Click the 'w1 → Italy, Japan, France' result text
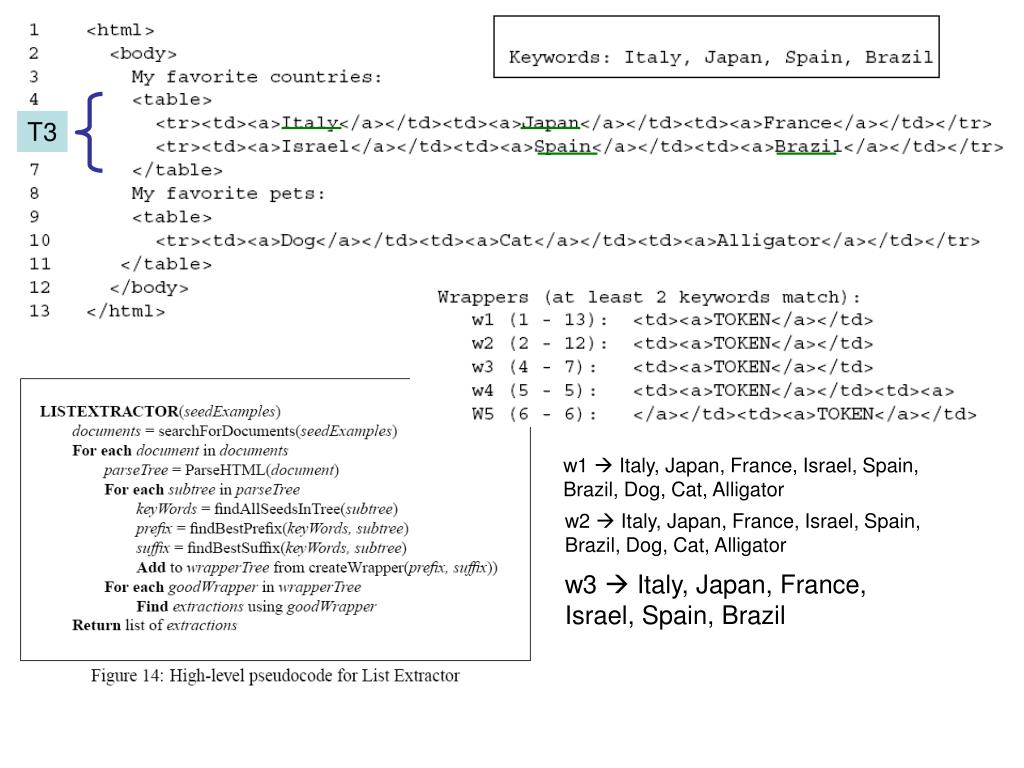 click(741, 477)
